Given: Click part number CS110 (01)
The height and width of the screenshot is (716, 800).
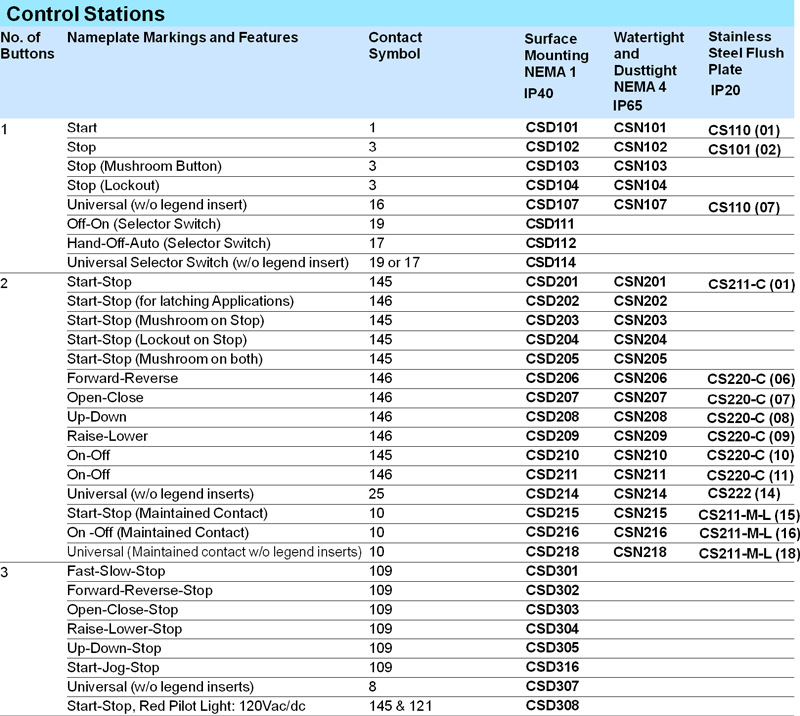Looking at the screenshot, I should coord(744,131).
